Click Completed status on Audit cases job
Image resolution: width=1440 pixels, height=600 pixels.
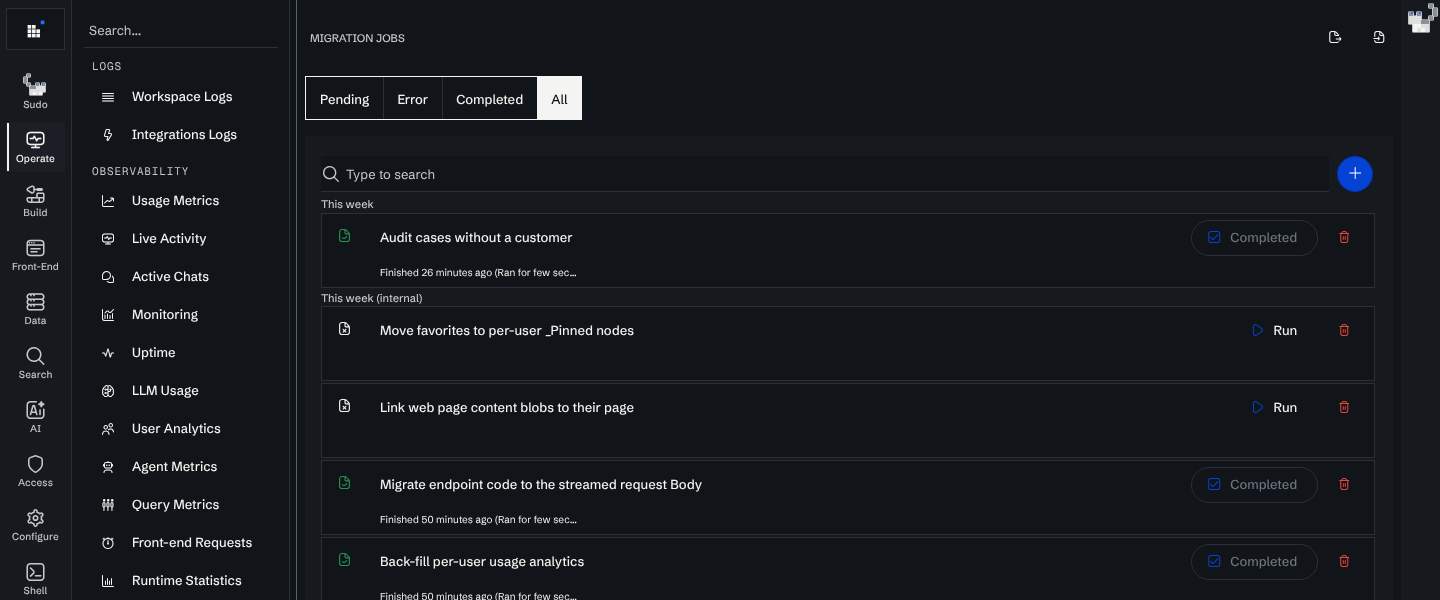[1254, 238]
